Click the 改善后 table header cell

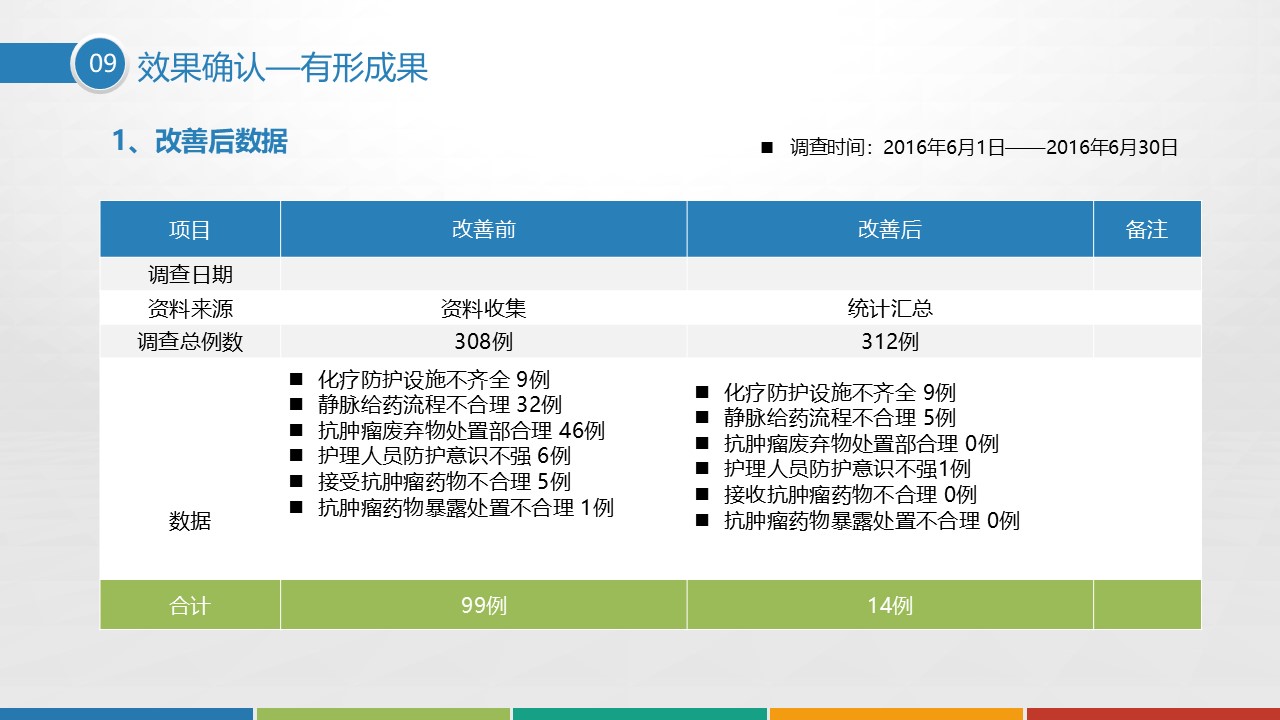point(890,229)
